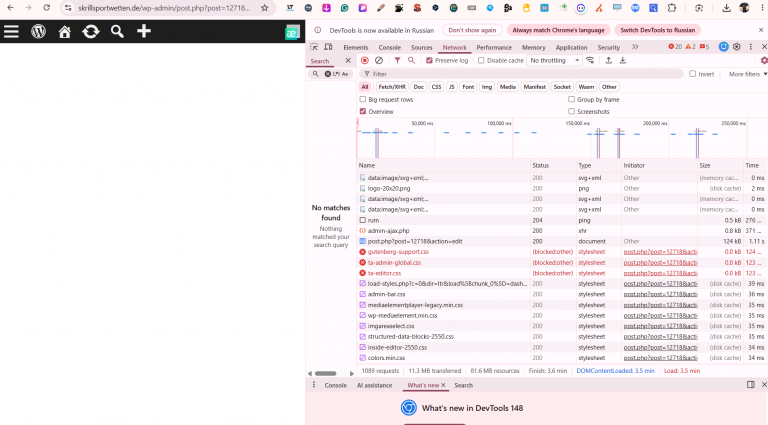Select the logo-20x20.png request

(562, 189)
